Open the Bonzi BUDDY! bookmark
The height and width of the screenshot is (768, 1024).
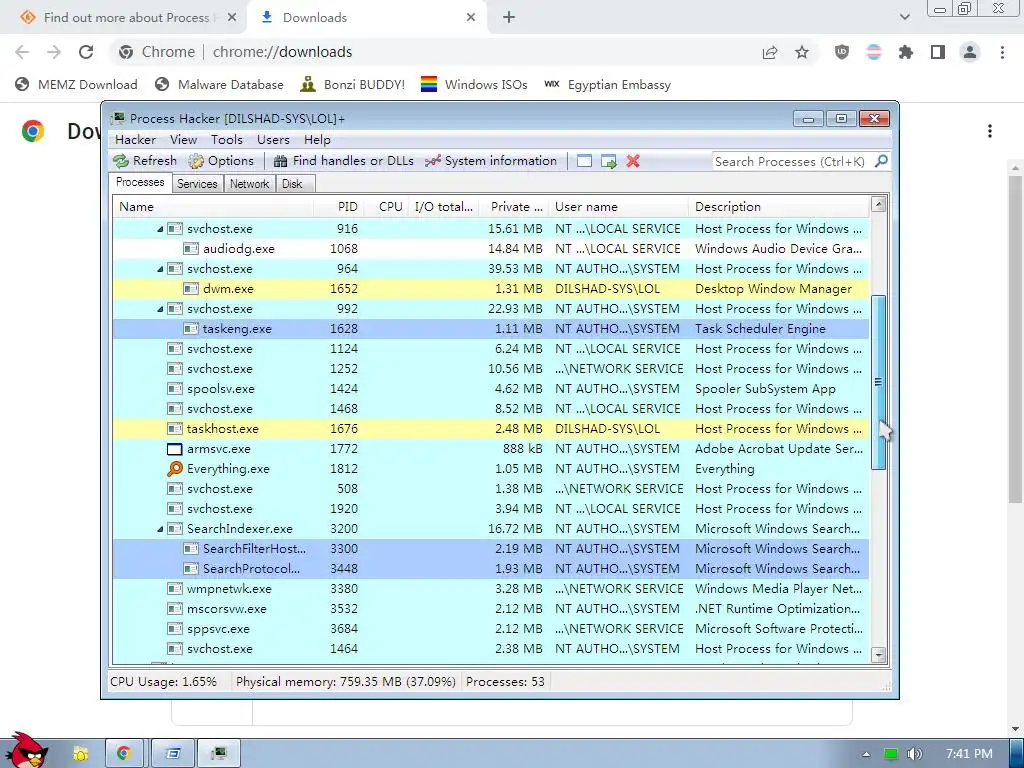353,85
